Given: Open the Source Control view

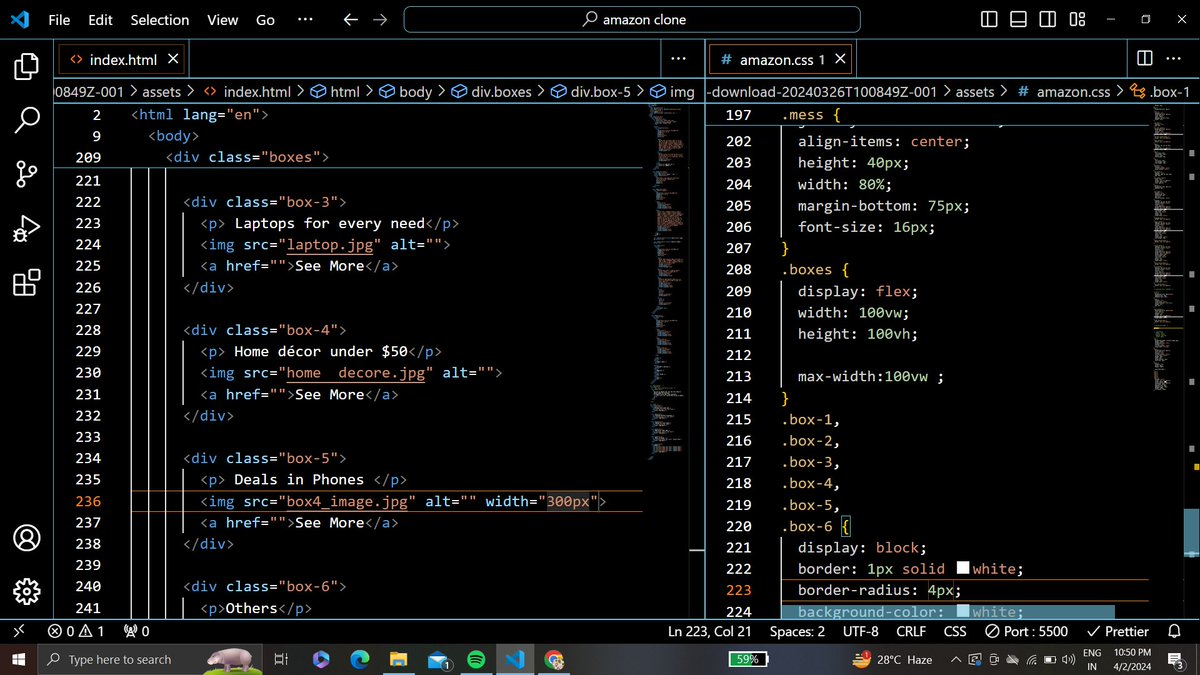Looking at the screenshot, I should [x=26, y=174].
